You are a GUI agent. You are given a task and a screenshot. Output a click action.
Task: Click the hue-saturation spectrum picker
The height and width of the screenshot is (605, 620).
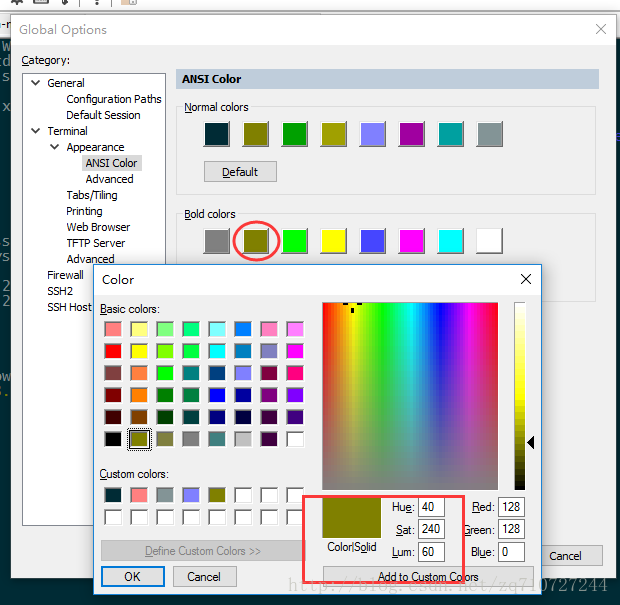(x=410, y=396)
